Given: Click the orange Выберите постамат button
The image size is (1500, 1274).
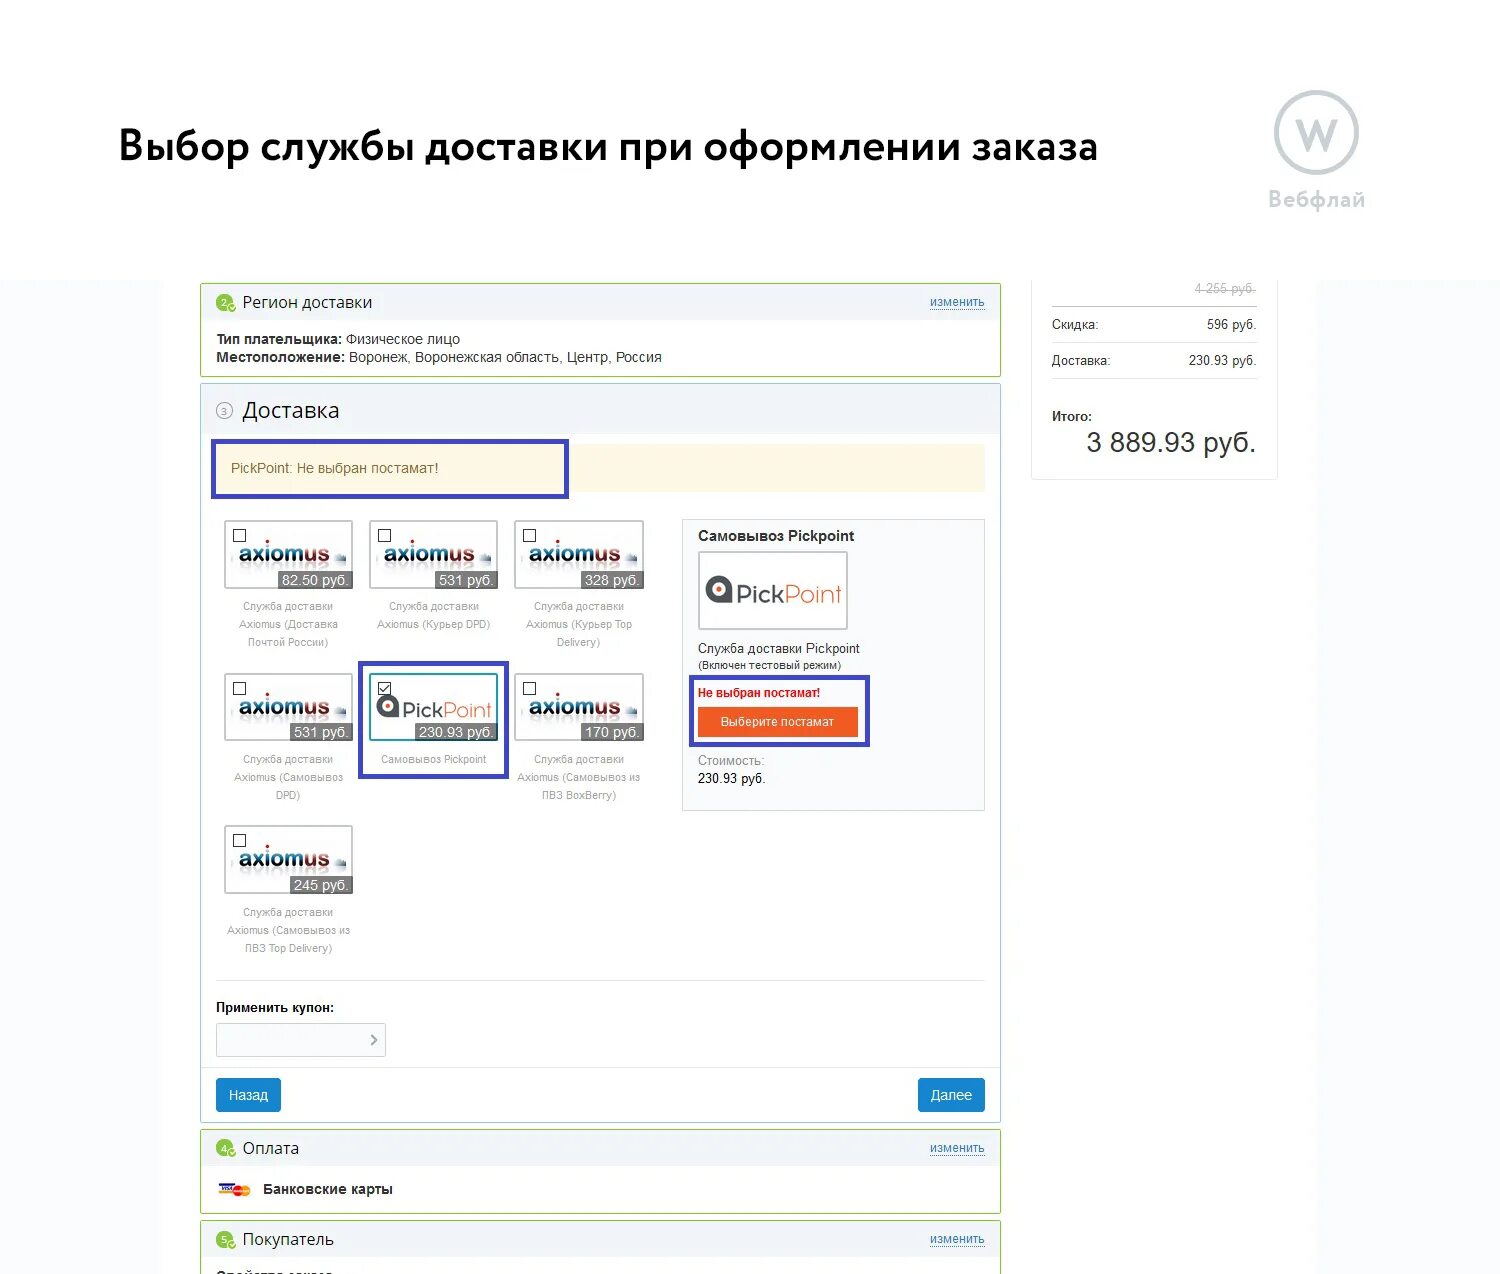Looking at the screenshot, I should click(777, 722).
